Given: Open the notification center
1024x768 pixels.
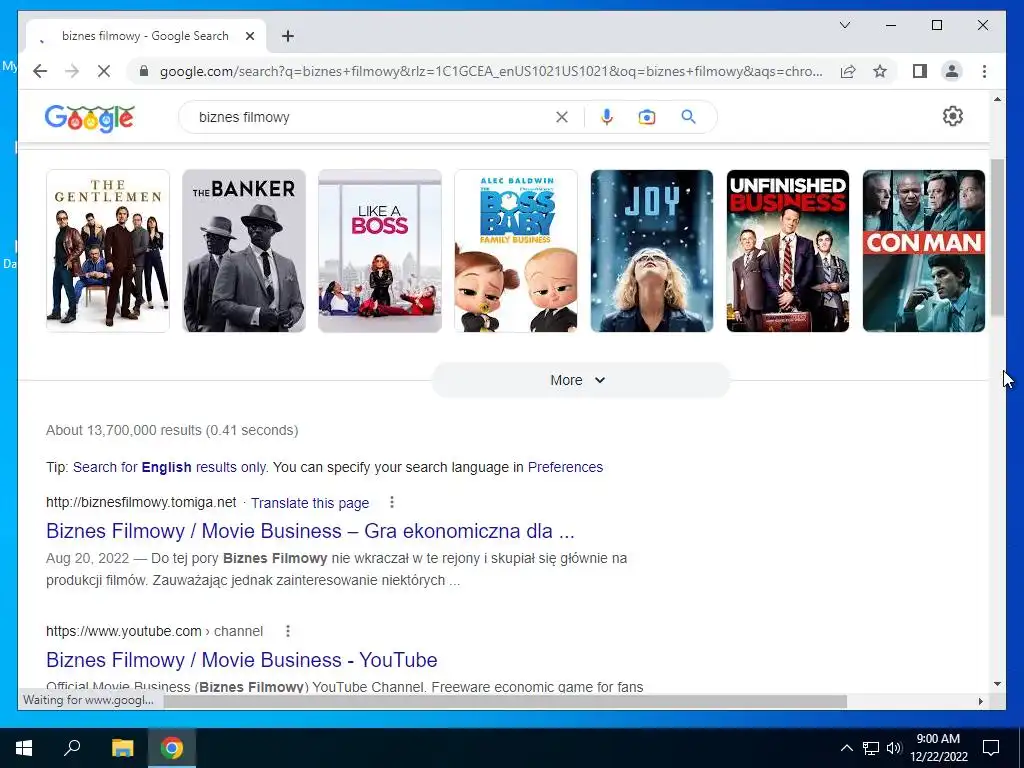Looking at the screenshot, I should [991, 748].
